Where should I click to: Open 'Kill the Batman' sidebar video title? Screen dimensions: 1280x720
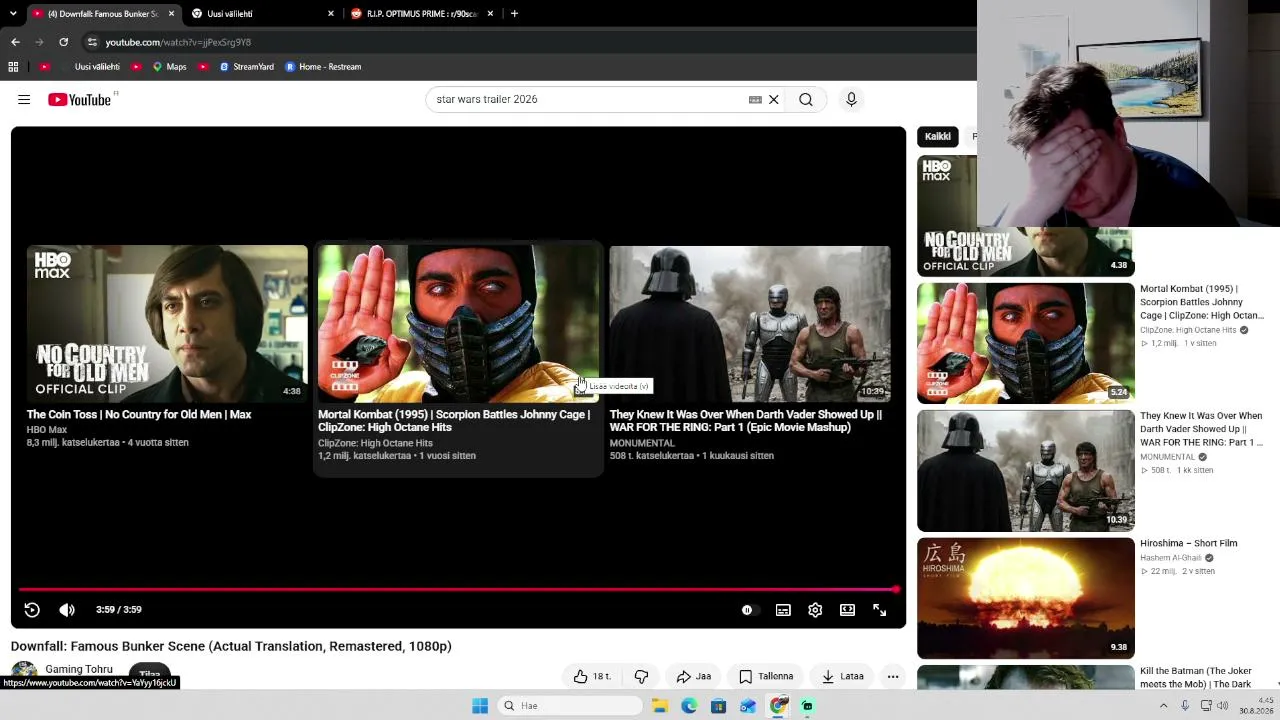[1196, 677]
